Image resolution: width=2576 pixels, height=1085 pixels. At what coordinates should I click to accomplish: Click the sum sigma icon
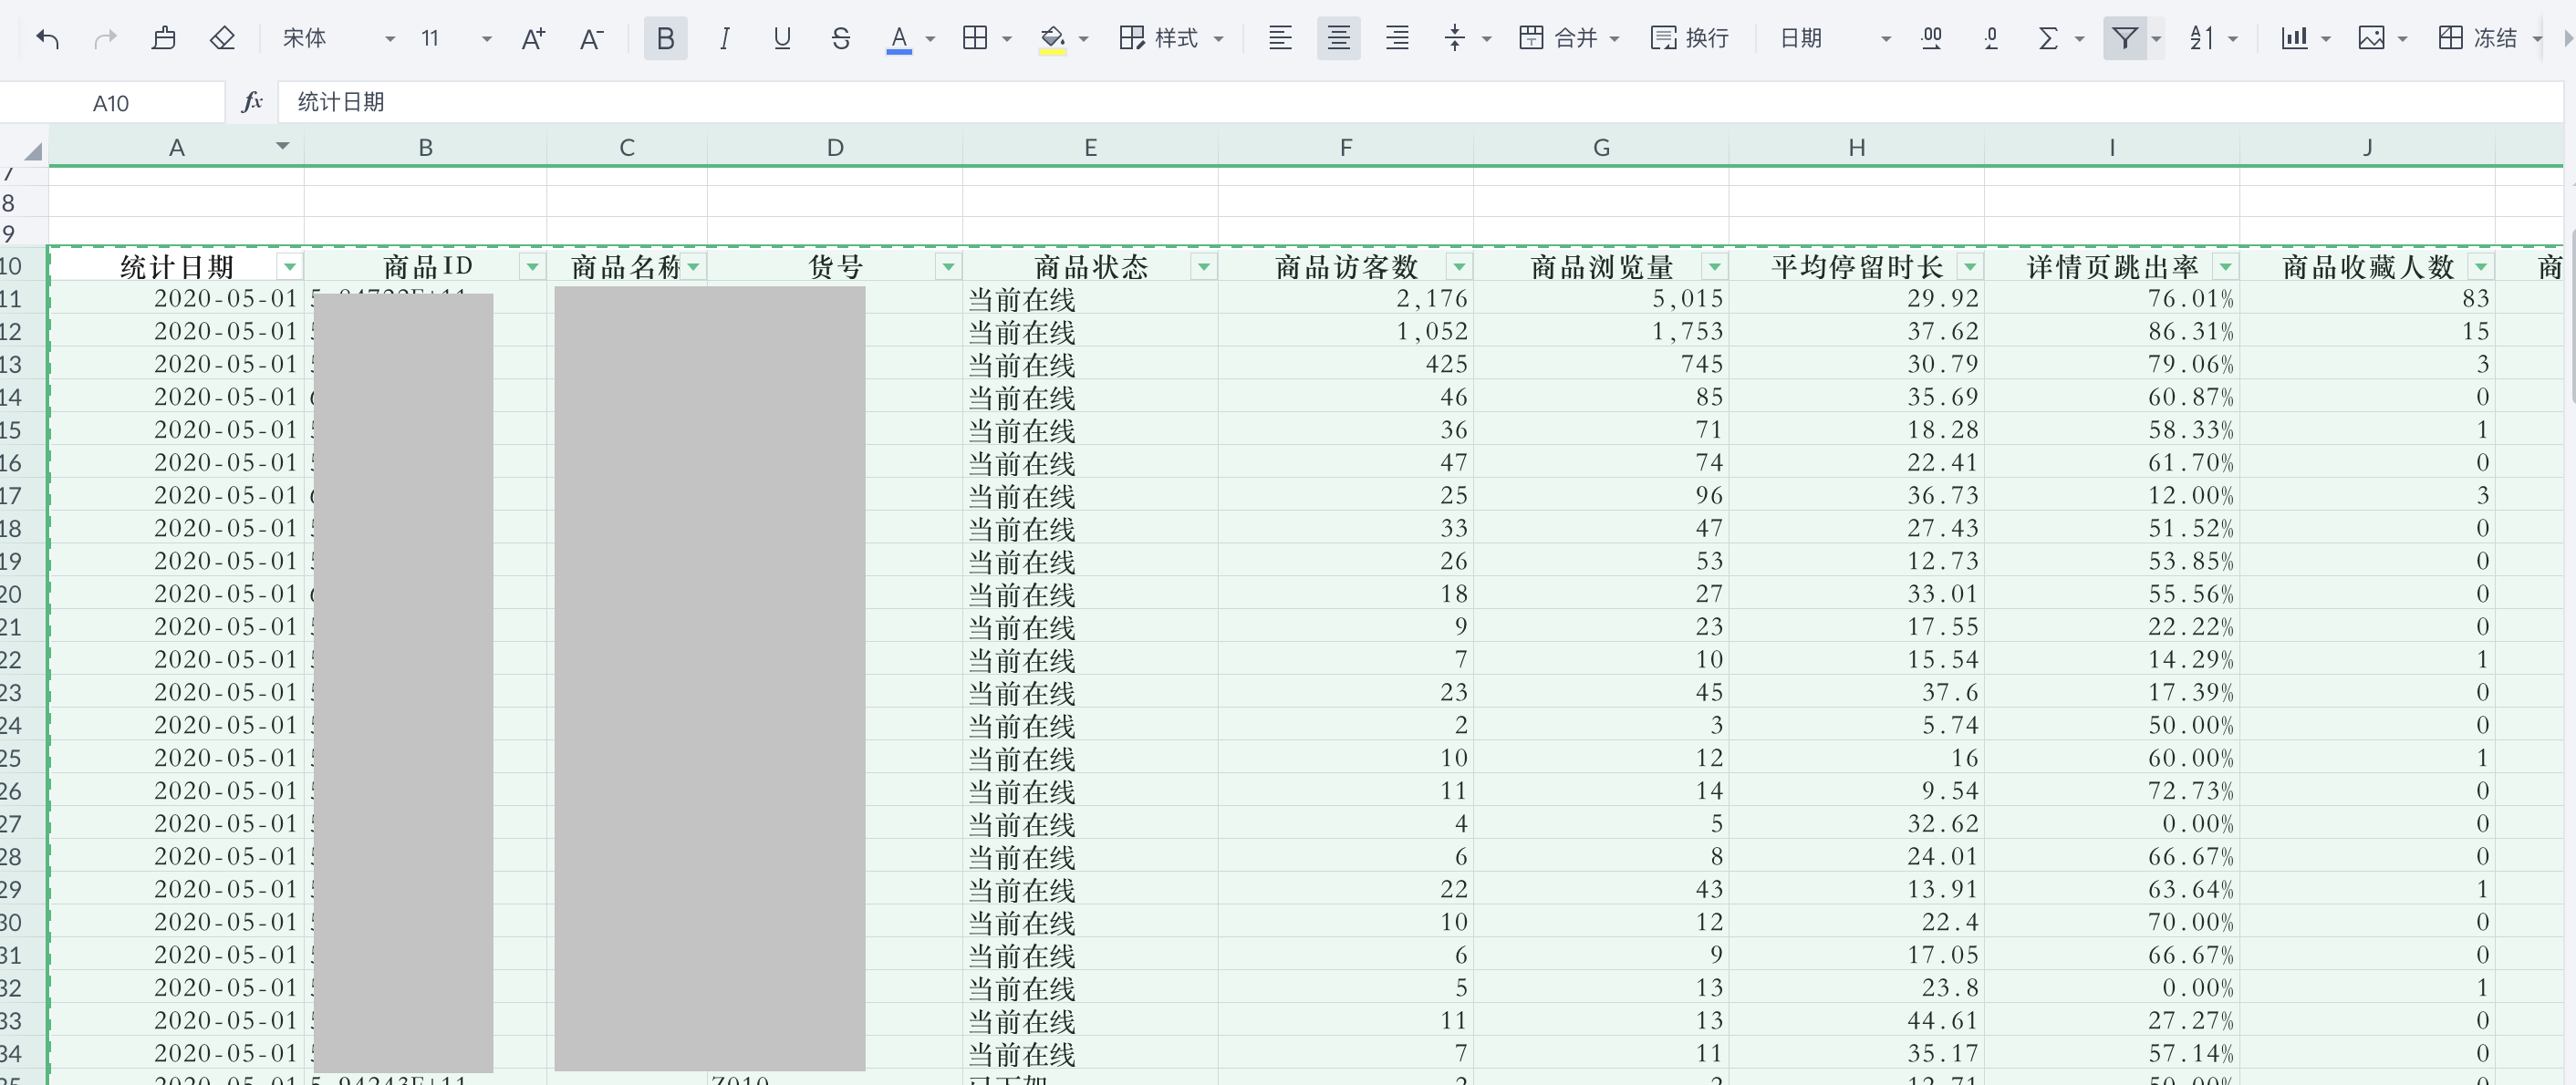point(2048,39)
